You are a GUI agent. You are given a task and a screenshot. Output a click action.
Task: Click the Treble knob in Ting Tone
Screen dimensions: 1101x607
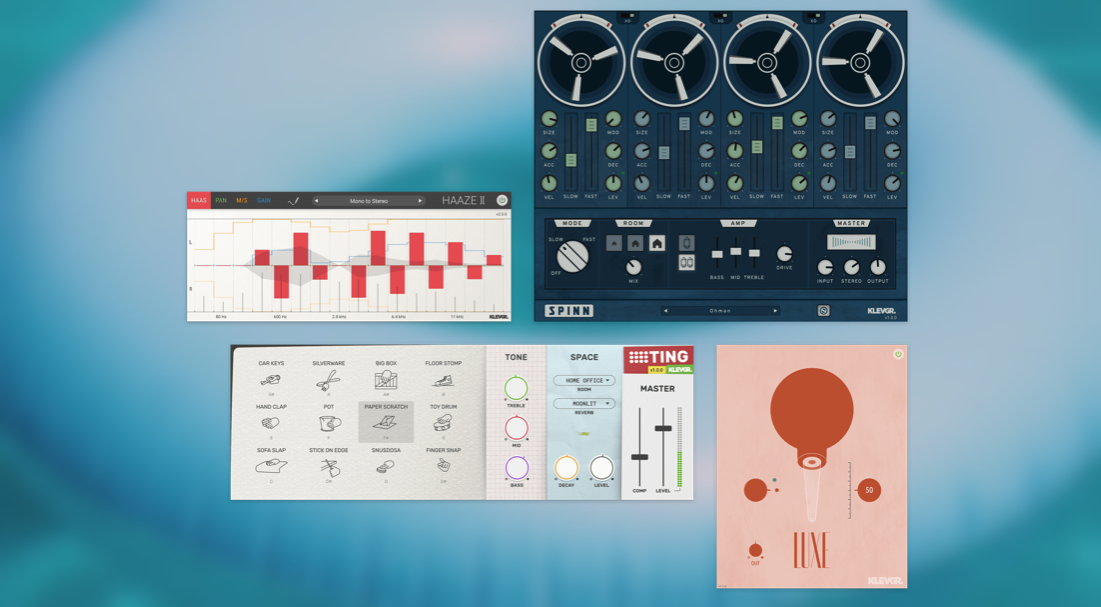pyautogui.click(x=516, y=389)
